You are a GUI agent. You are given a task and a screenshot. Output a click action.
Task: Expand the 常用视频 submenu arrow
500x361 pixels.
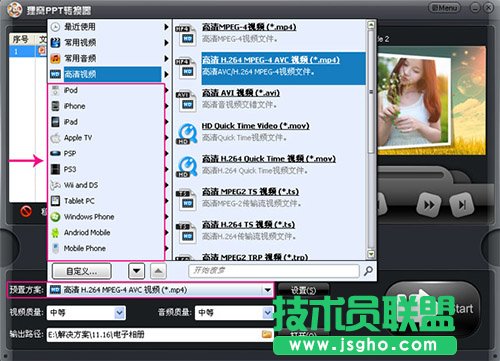click(x=166, y=43)
